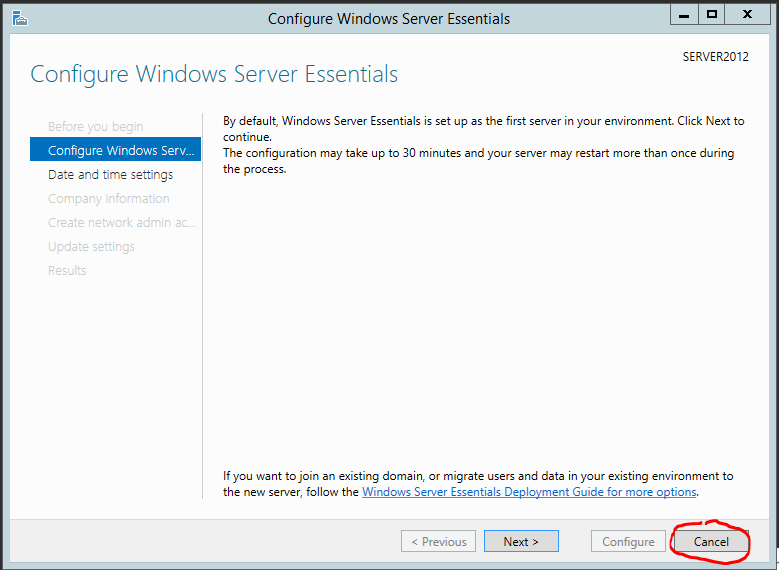This screenshot has width=779, height=570.
Task: Click the large Configure Windows Server Essentials heading
Action: click(214, 75)
